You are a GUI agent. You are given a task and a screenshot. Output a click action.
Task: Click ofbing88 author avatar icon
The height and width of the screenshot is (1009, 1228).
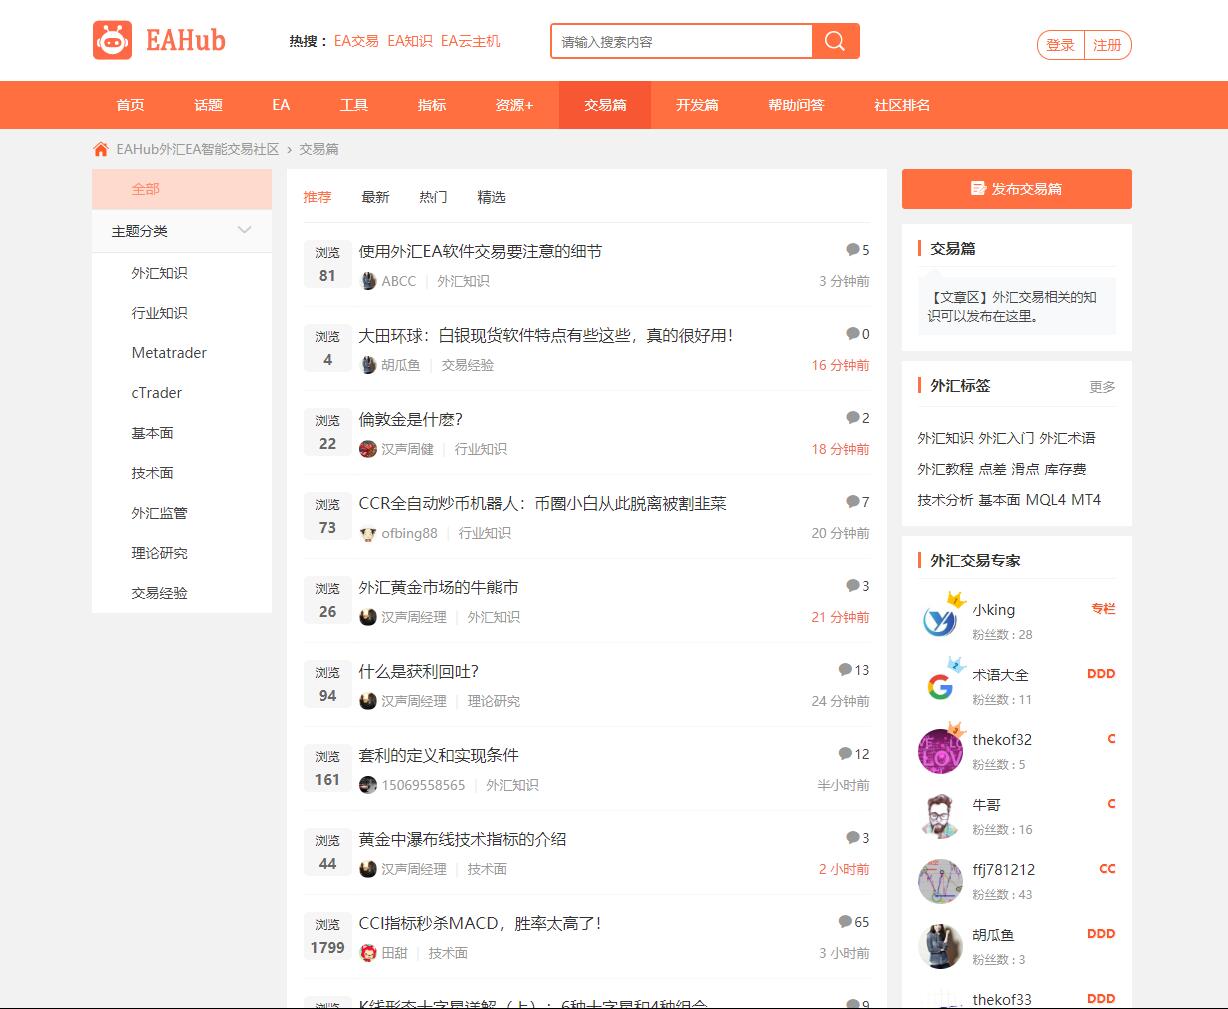click(368, 533)
